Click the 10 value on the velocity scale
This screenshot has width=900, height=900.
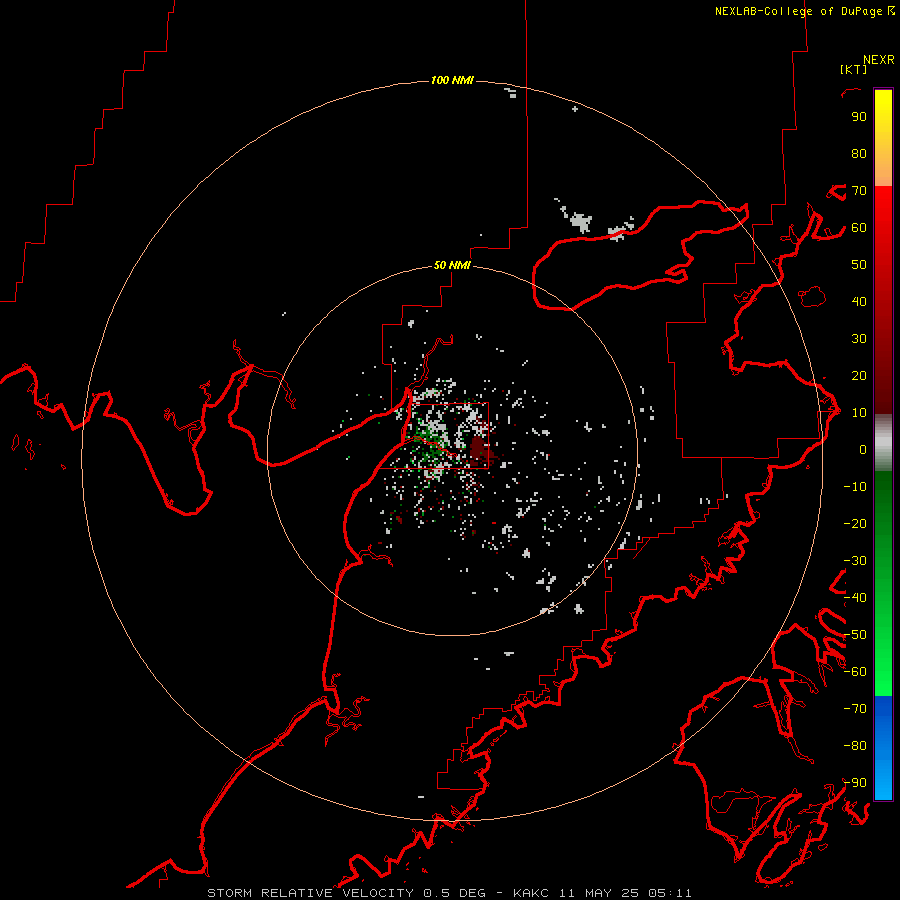(x=859, y=413)
